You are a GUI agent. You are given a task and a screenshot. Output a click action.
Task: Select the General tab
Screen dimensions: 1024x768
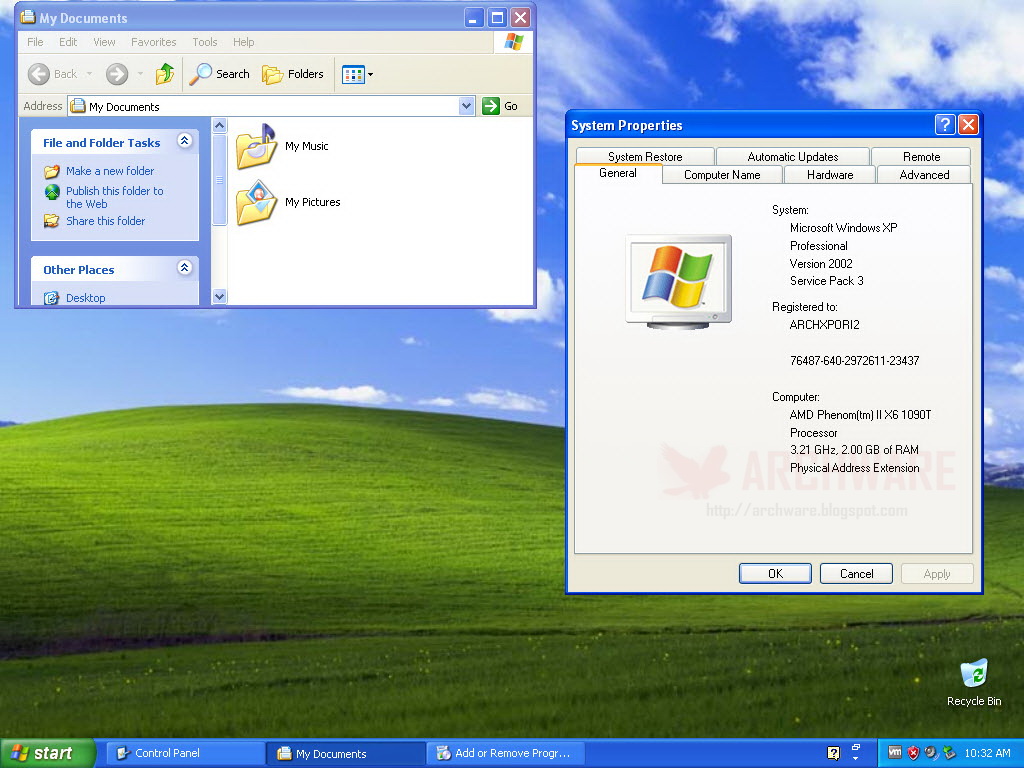coord(618,173)
